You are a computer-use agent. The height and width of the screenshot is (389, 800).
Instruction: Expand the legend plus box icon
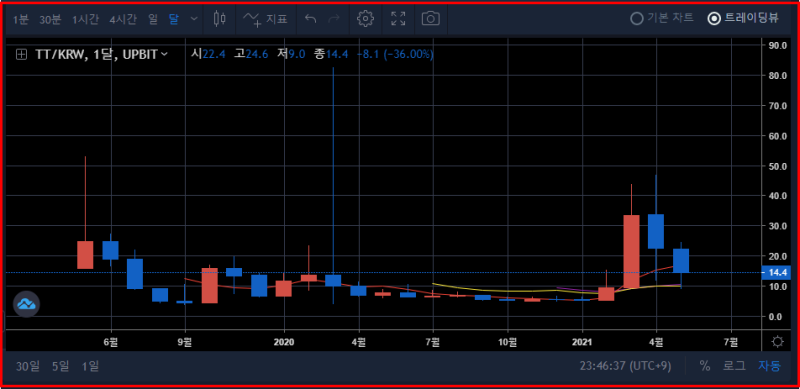21,55
